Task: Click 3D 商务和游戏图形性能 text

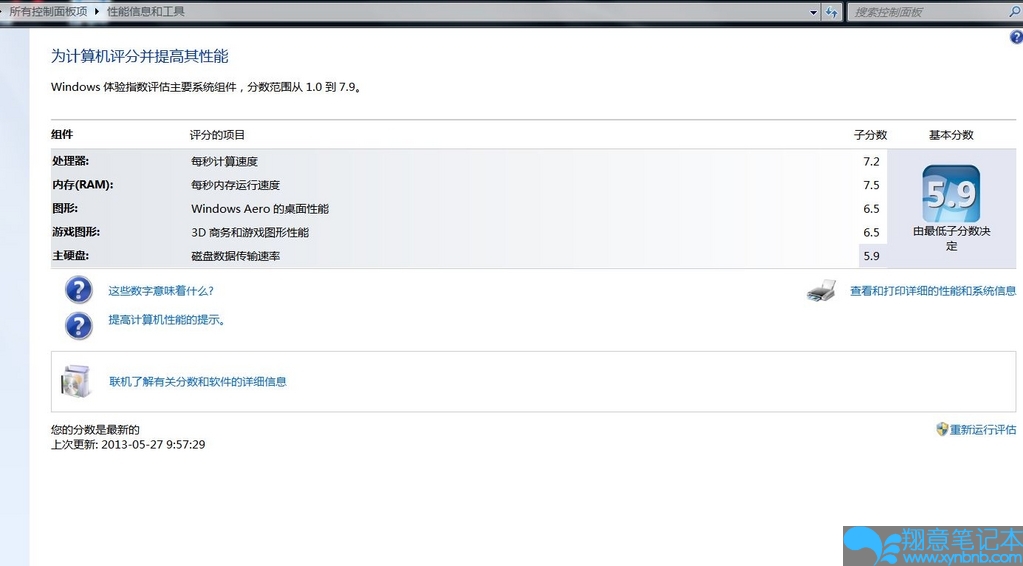Action: tap(250, 232)
